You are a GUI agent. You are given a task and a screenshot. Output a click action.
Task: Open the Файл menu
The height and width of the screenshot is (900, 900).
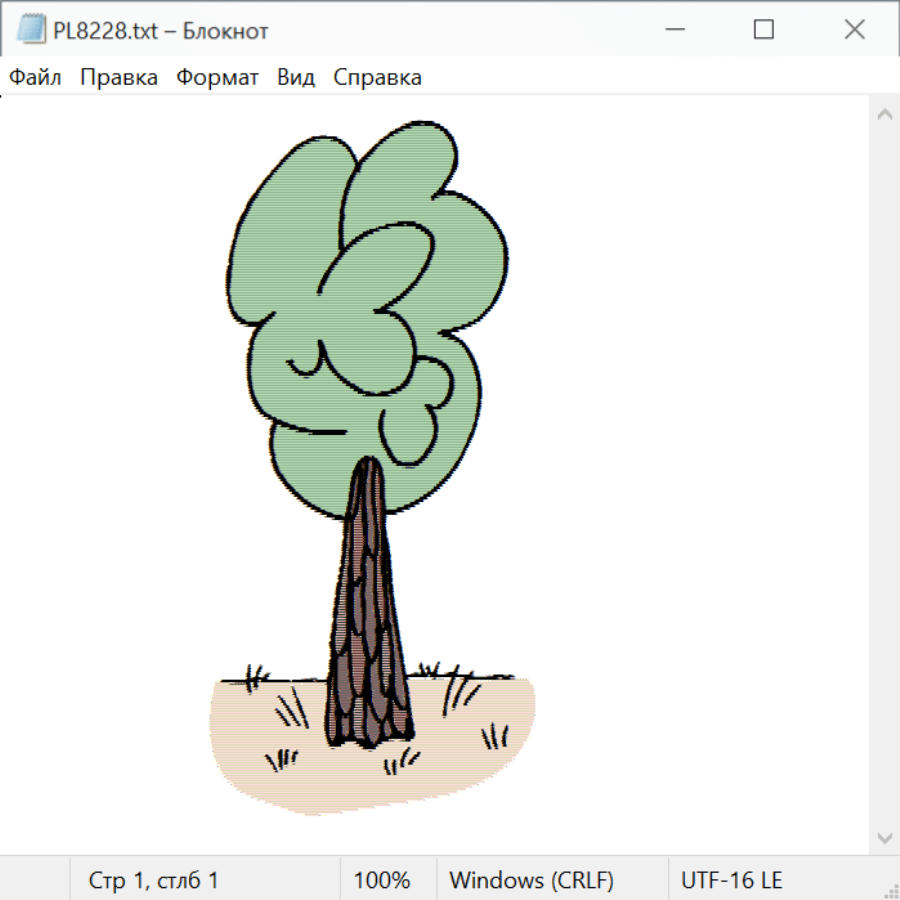35,78
